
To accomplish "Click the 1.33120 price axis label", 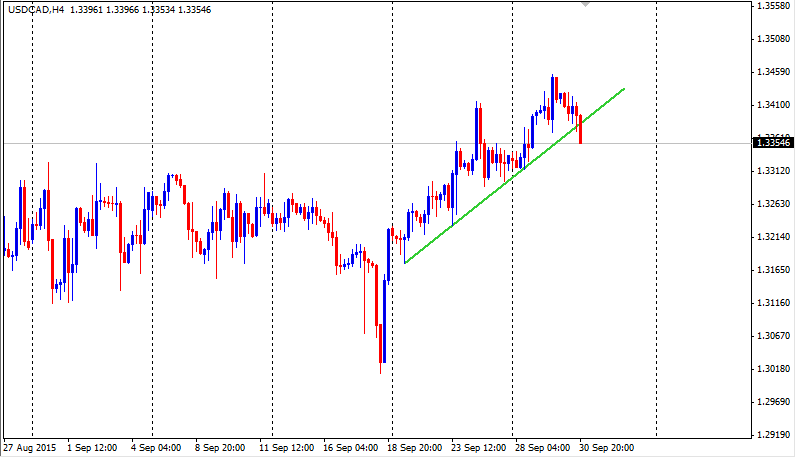I will pos(773,171).
